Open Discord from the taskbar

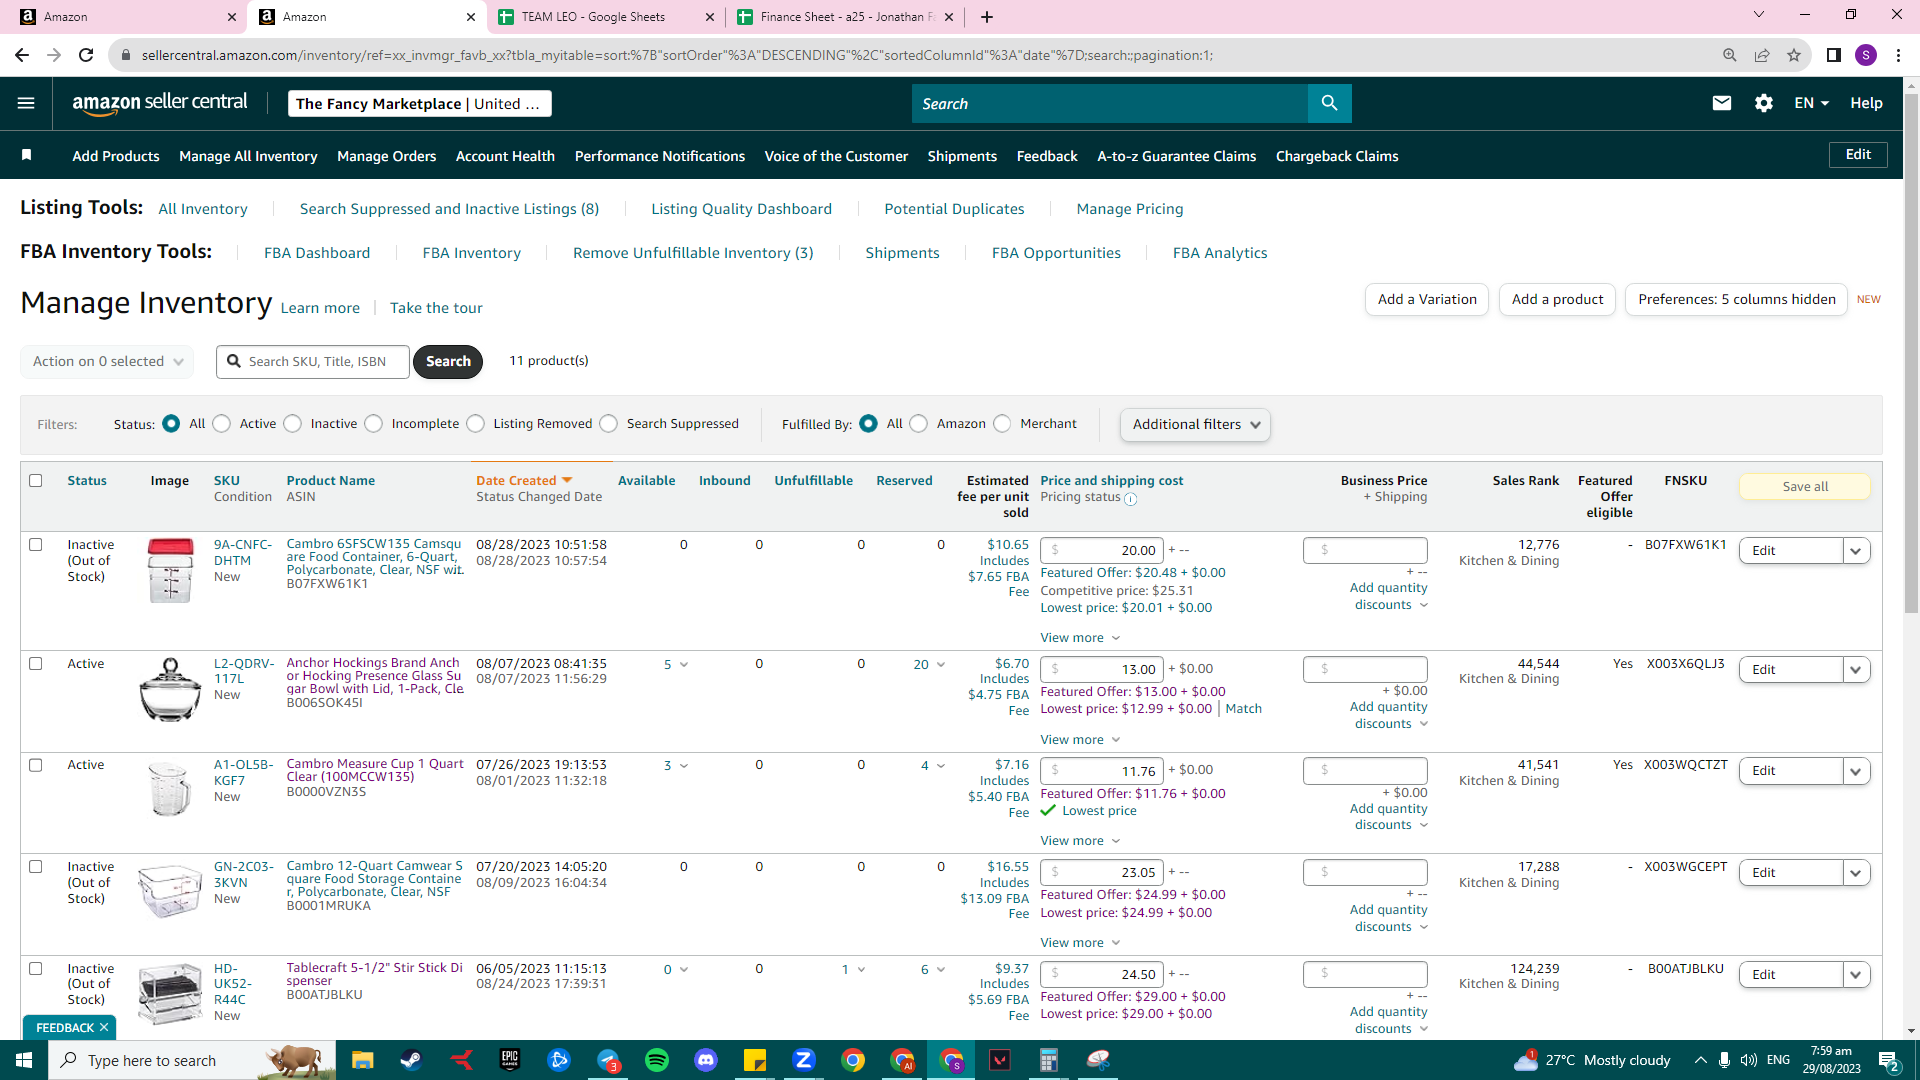coord(706,1060)
